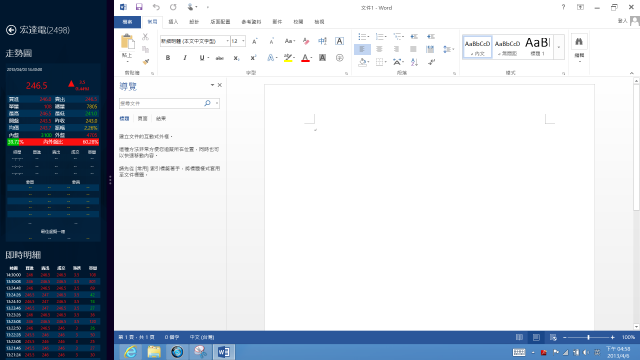This screenshot has width=640, height=360.
Task: Apply red font color
Action: tap(305, 58)
